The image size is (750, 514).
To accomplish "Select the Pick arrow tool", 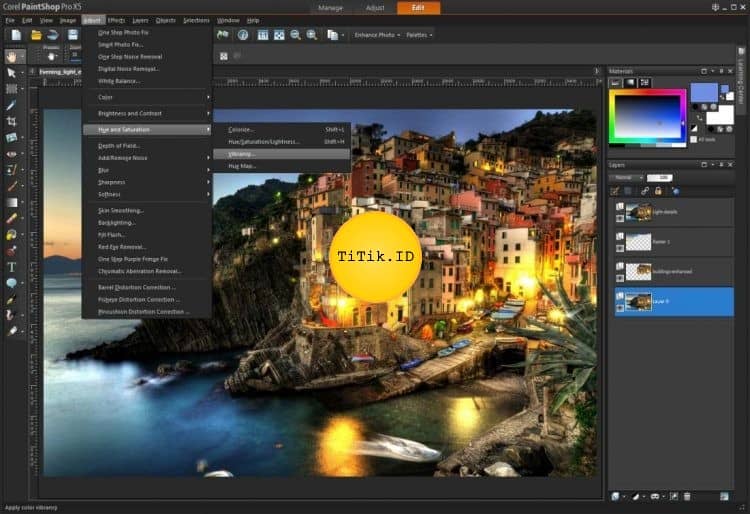I will tap(12, 73).
